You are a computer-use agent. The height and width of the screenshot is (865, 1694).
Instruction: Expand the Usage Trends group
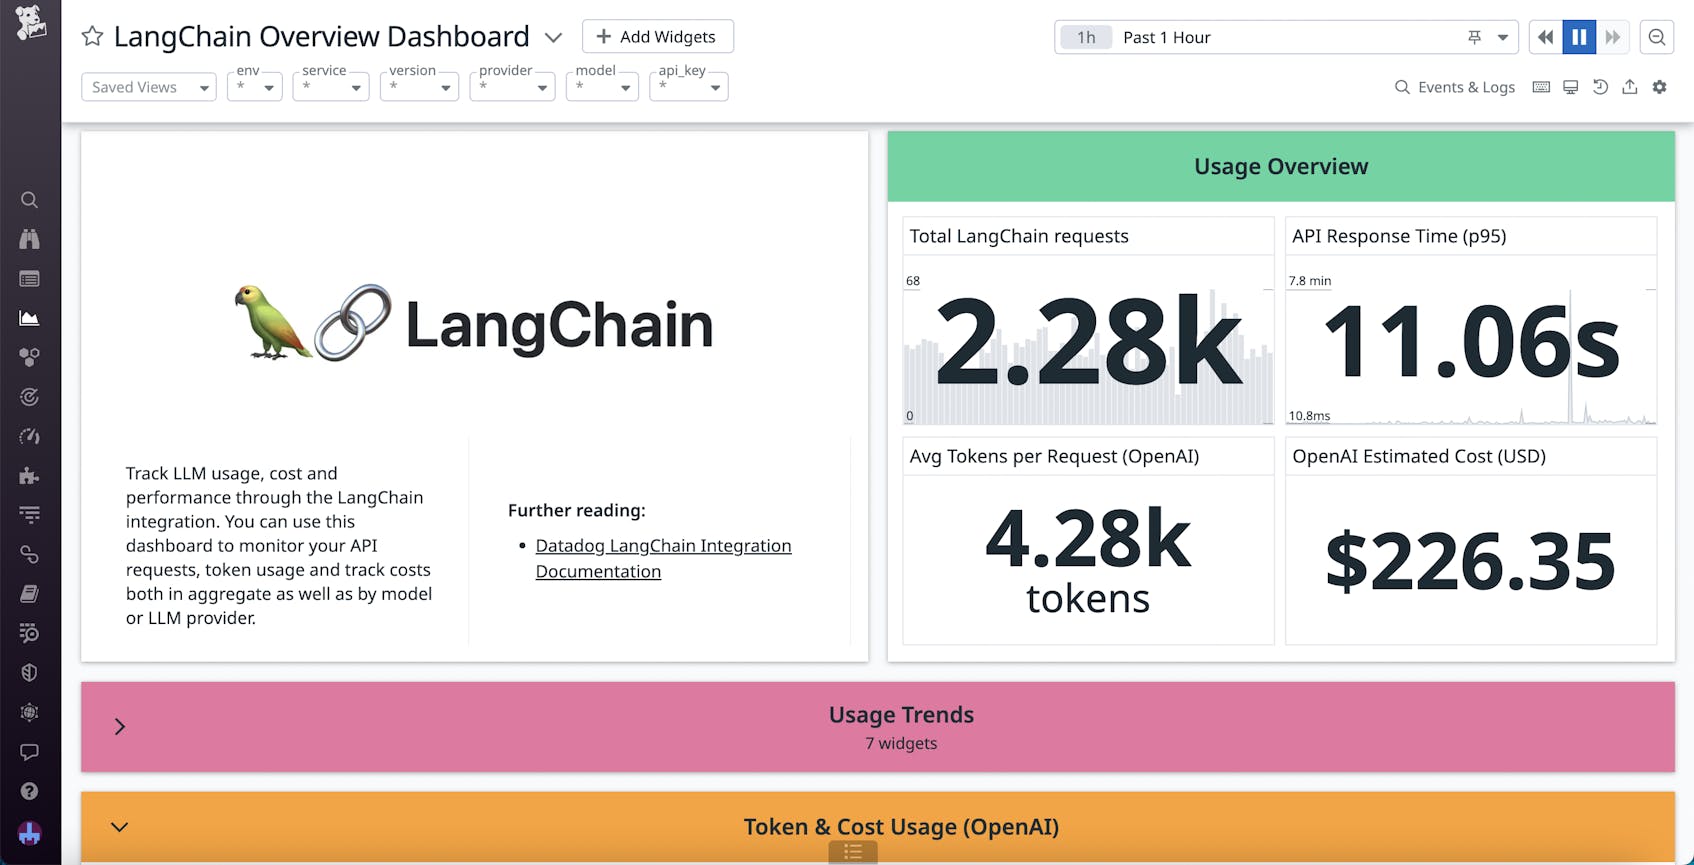click(119, 727)
